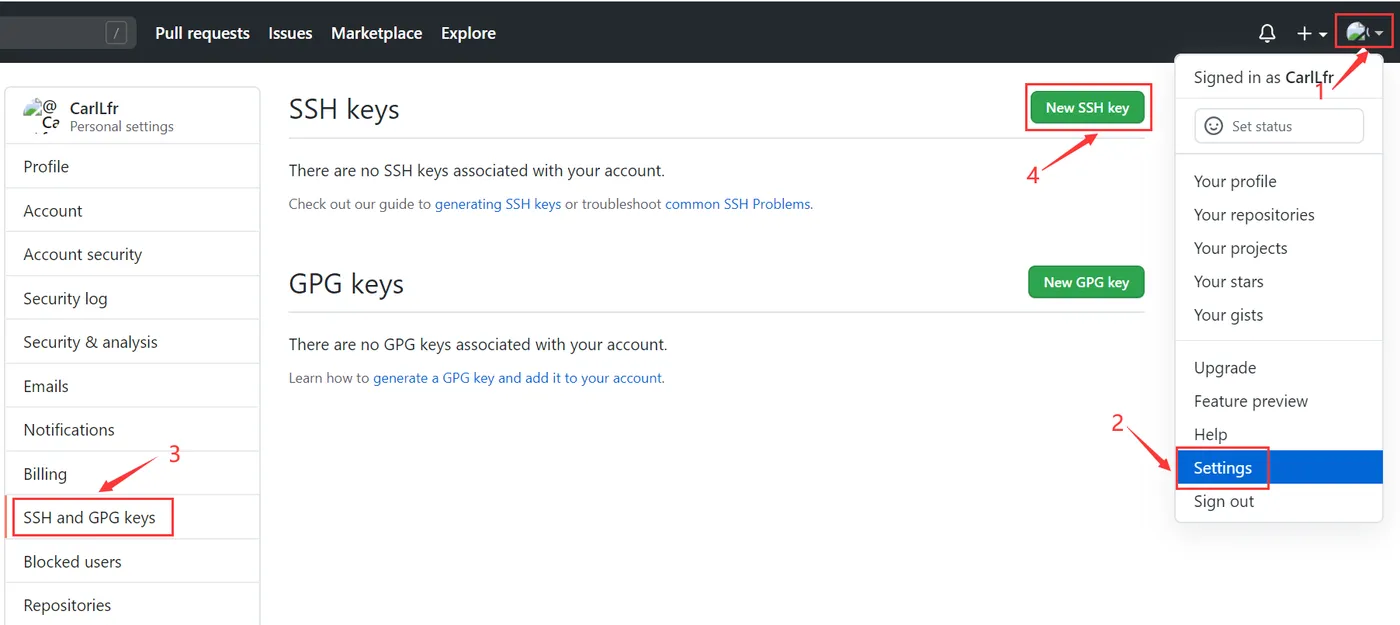1400x625 pixels.
Task: Open Feature preview from user menu
Action: 1250,401
